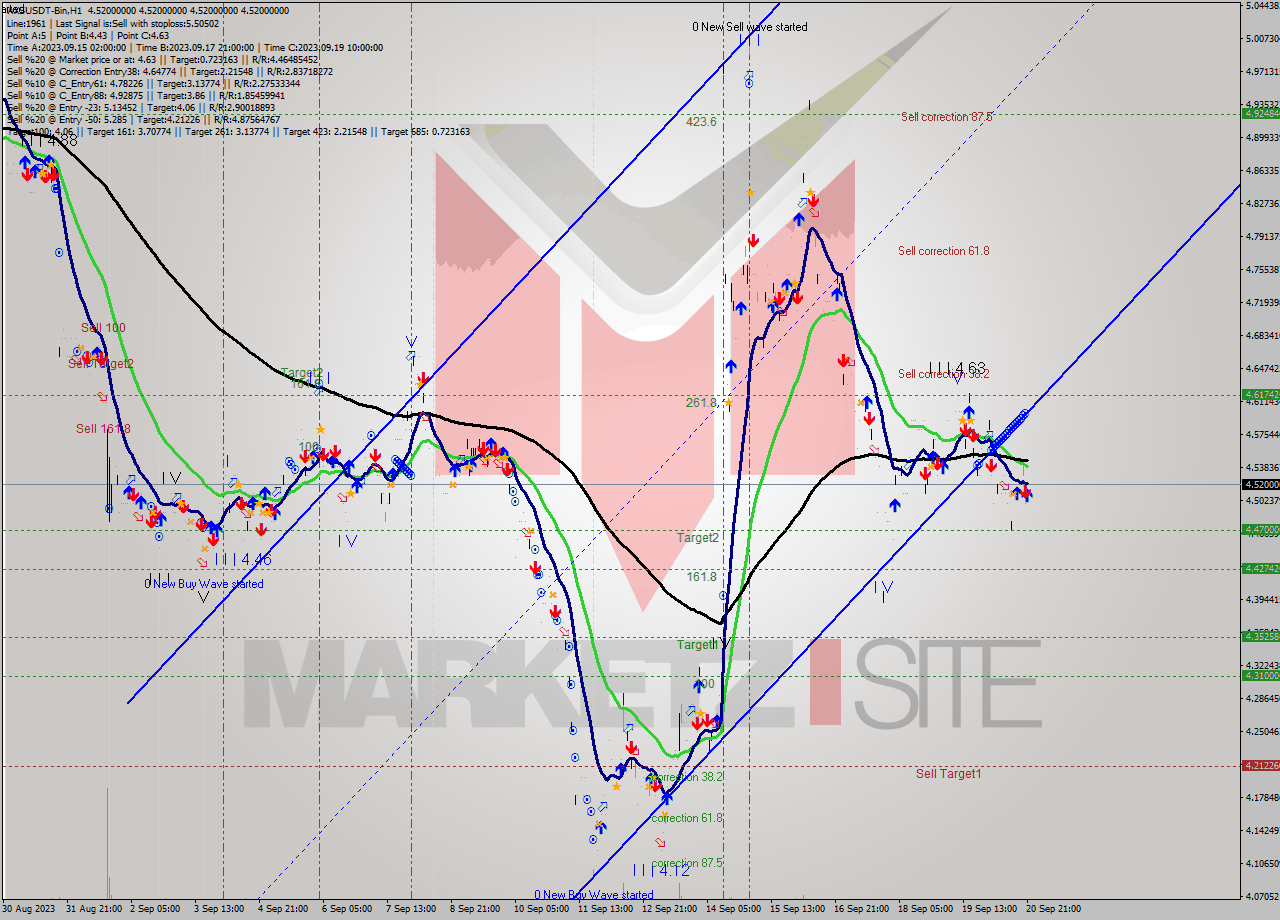Click the 'Sell correction 87.5' label
Viewport: 1280px width, 920px height.
pos(946,117)
